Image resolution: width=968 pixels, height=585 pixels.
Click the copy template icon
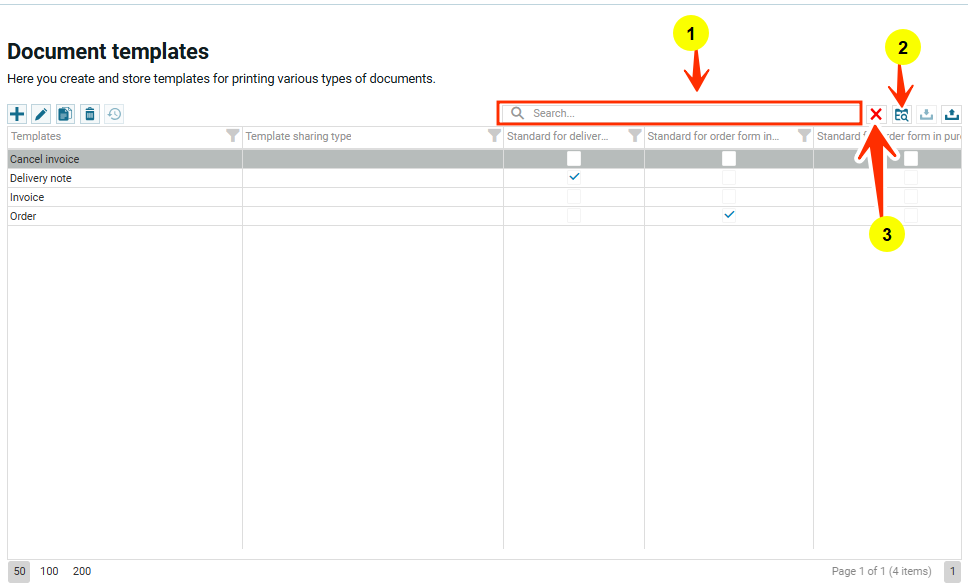click(x=65, y=114)
